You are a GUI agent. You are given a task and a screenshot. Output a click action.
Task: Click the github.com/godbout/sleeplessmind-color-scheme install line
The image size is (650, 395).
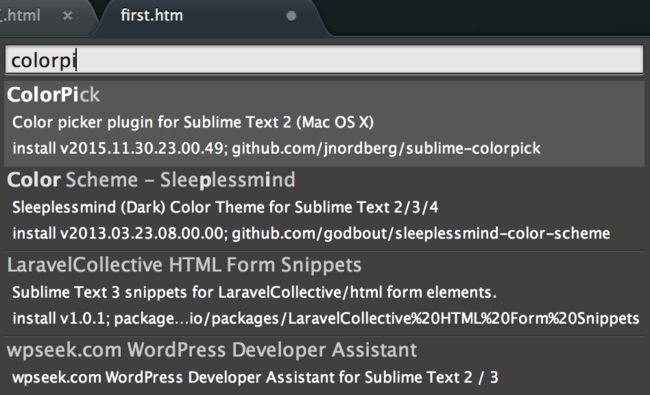(x=311, y=233)
